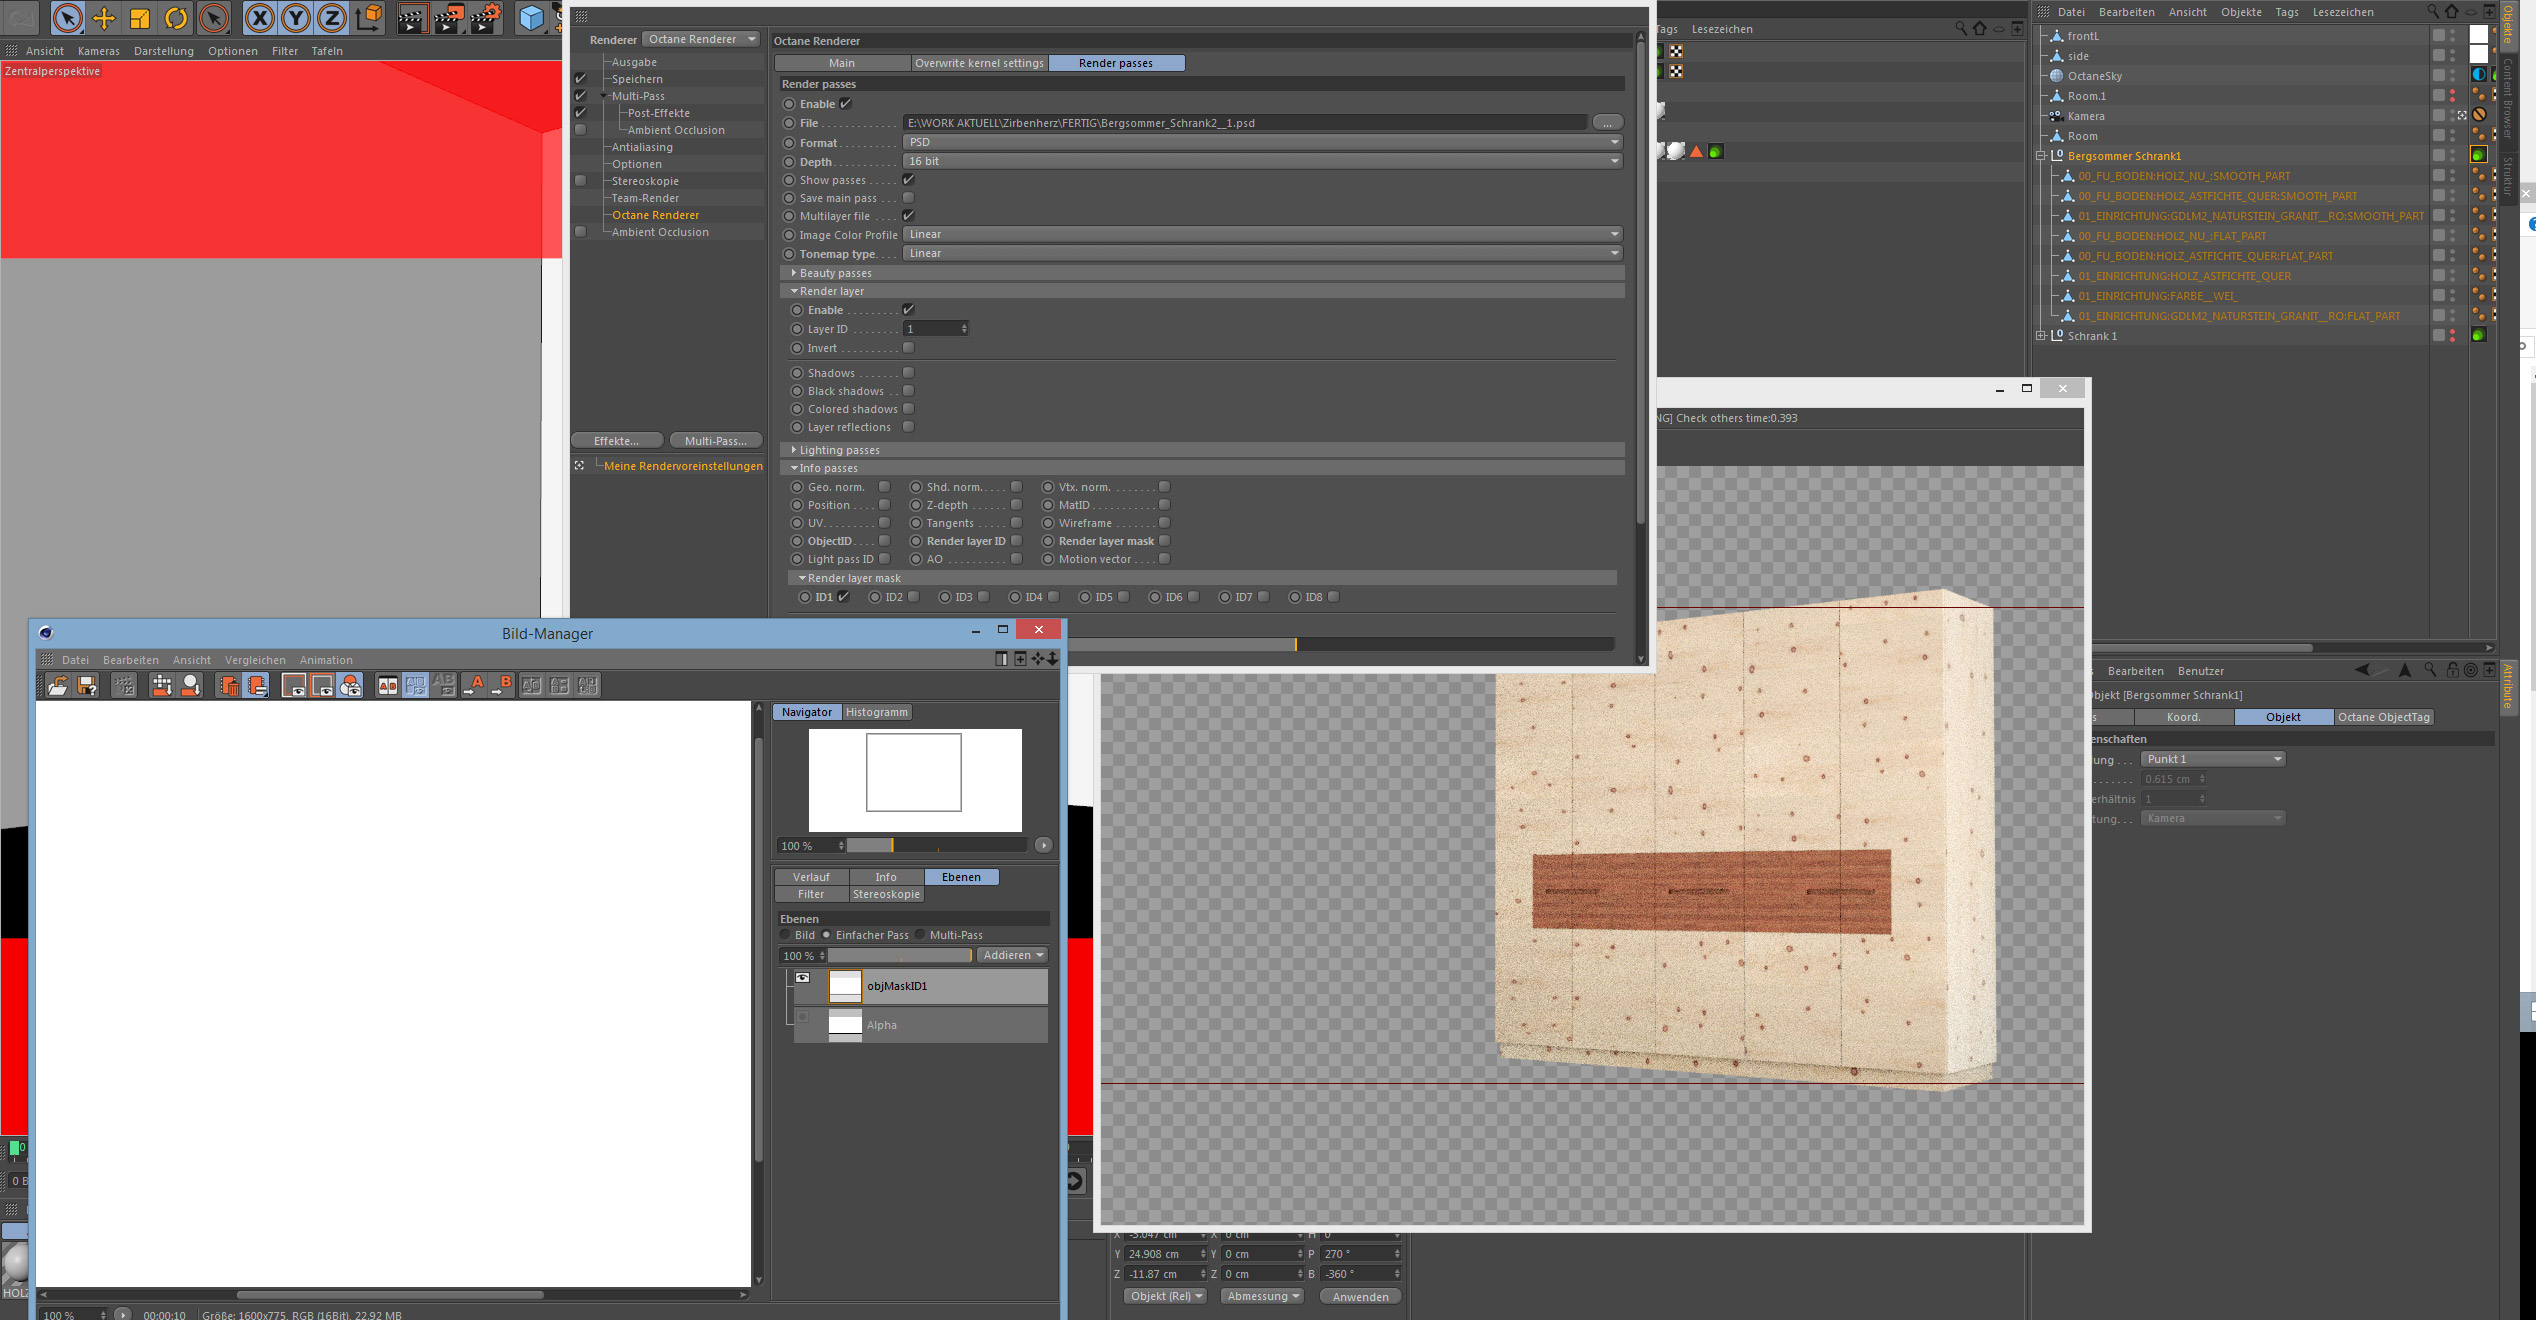Select the Rotate tool
Screen dimensions: 2536x1320
pyautogui.click(x=176, y=18)
